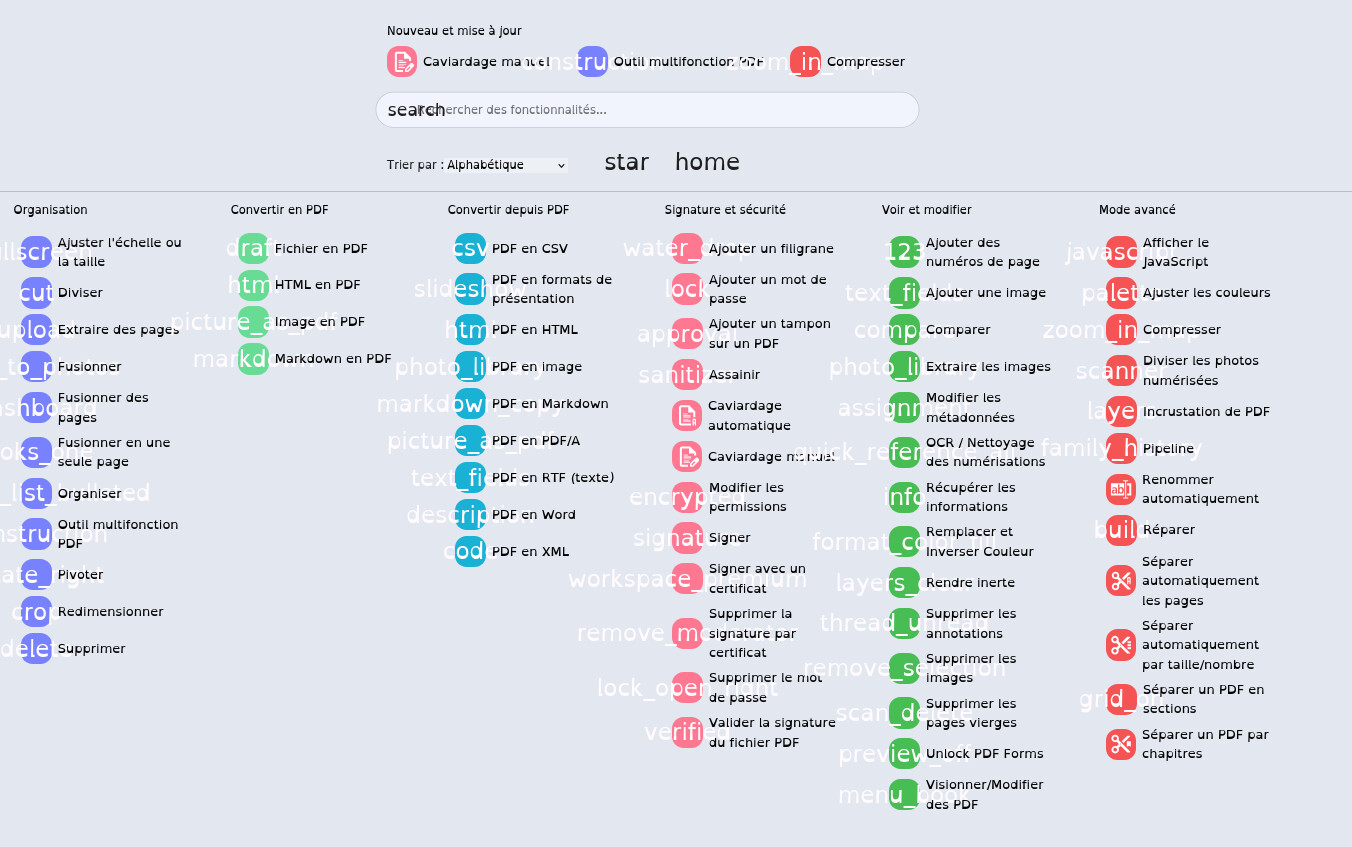Screen dimensions: 1352x847
Task: Click the home icon next to star
Action: click(707, 162)
